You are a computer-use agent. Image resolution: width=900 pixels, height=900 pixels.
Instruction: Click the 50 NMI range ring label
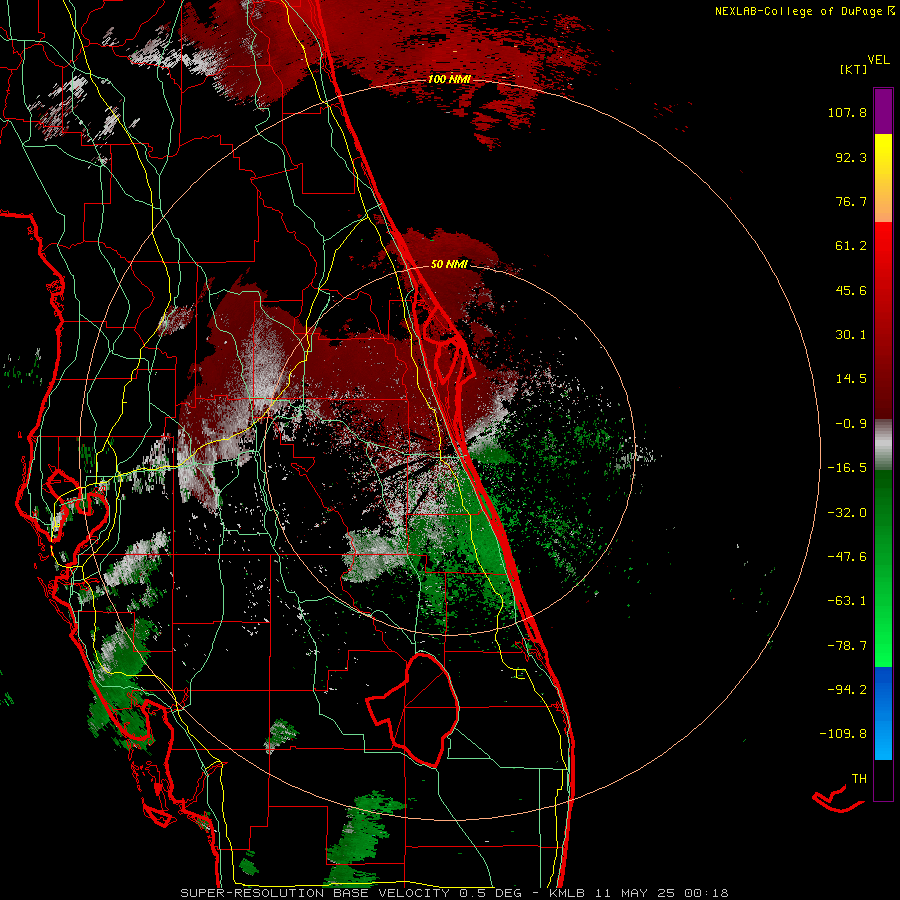(x=449, y=264)
